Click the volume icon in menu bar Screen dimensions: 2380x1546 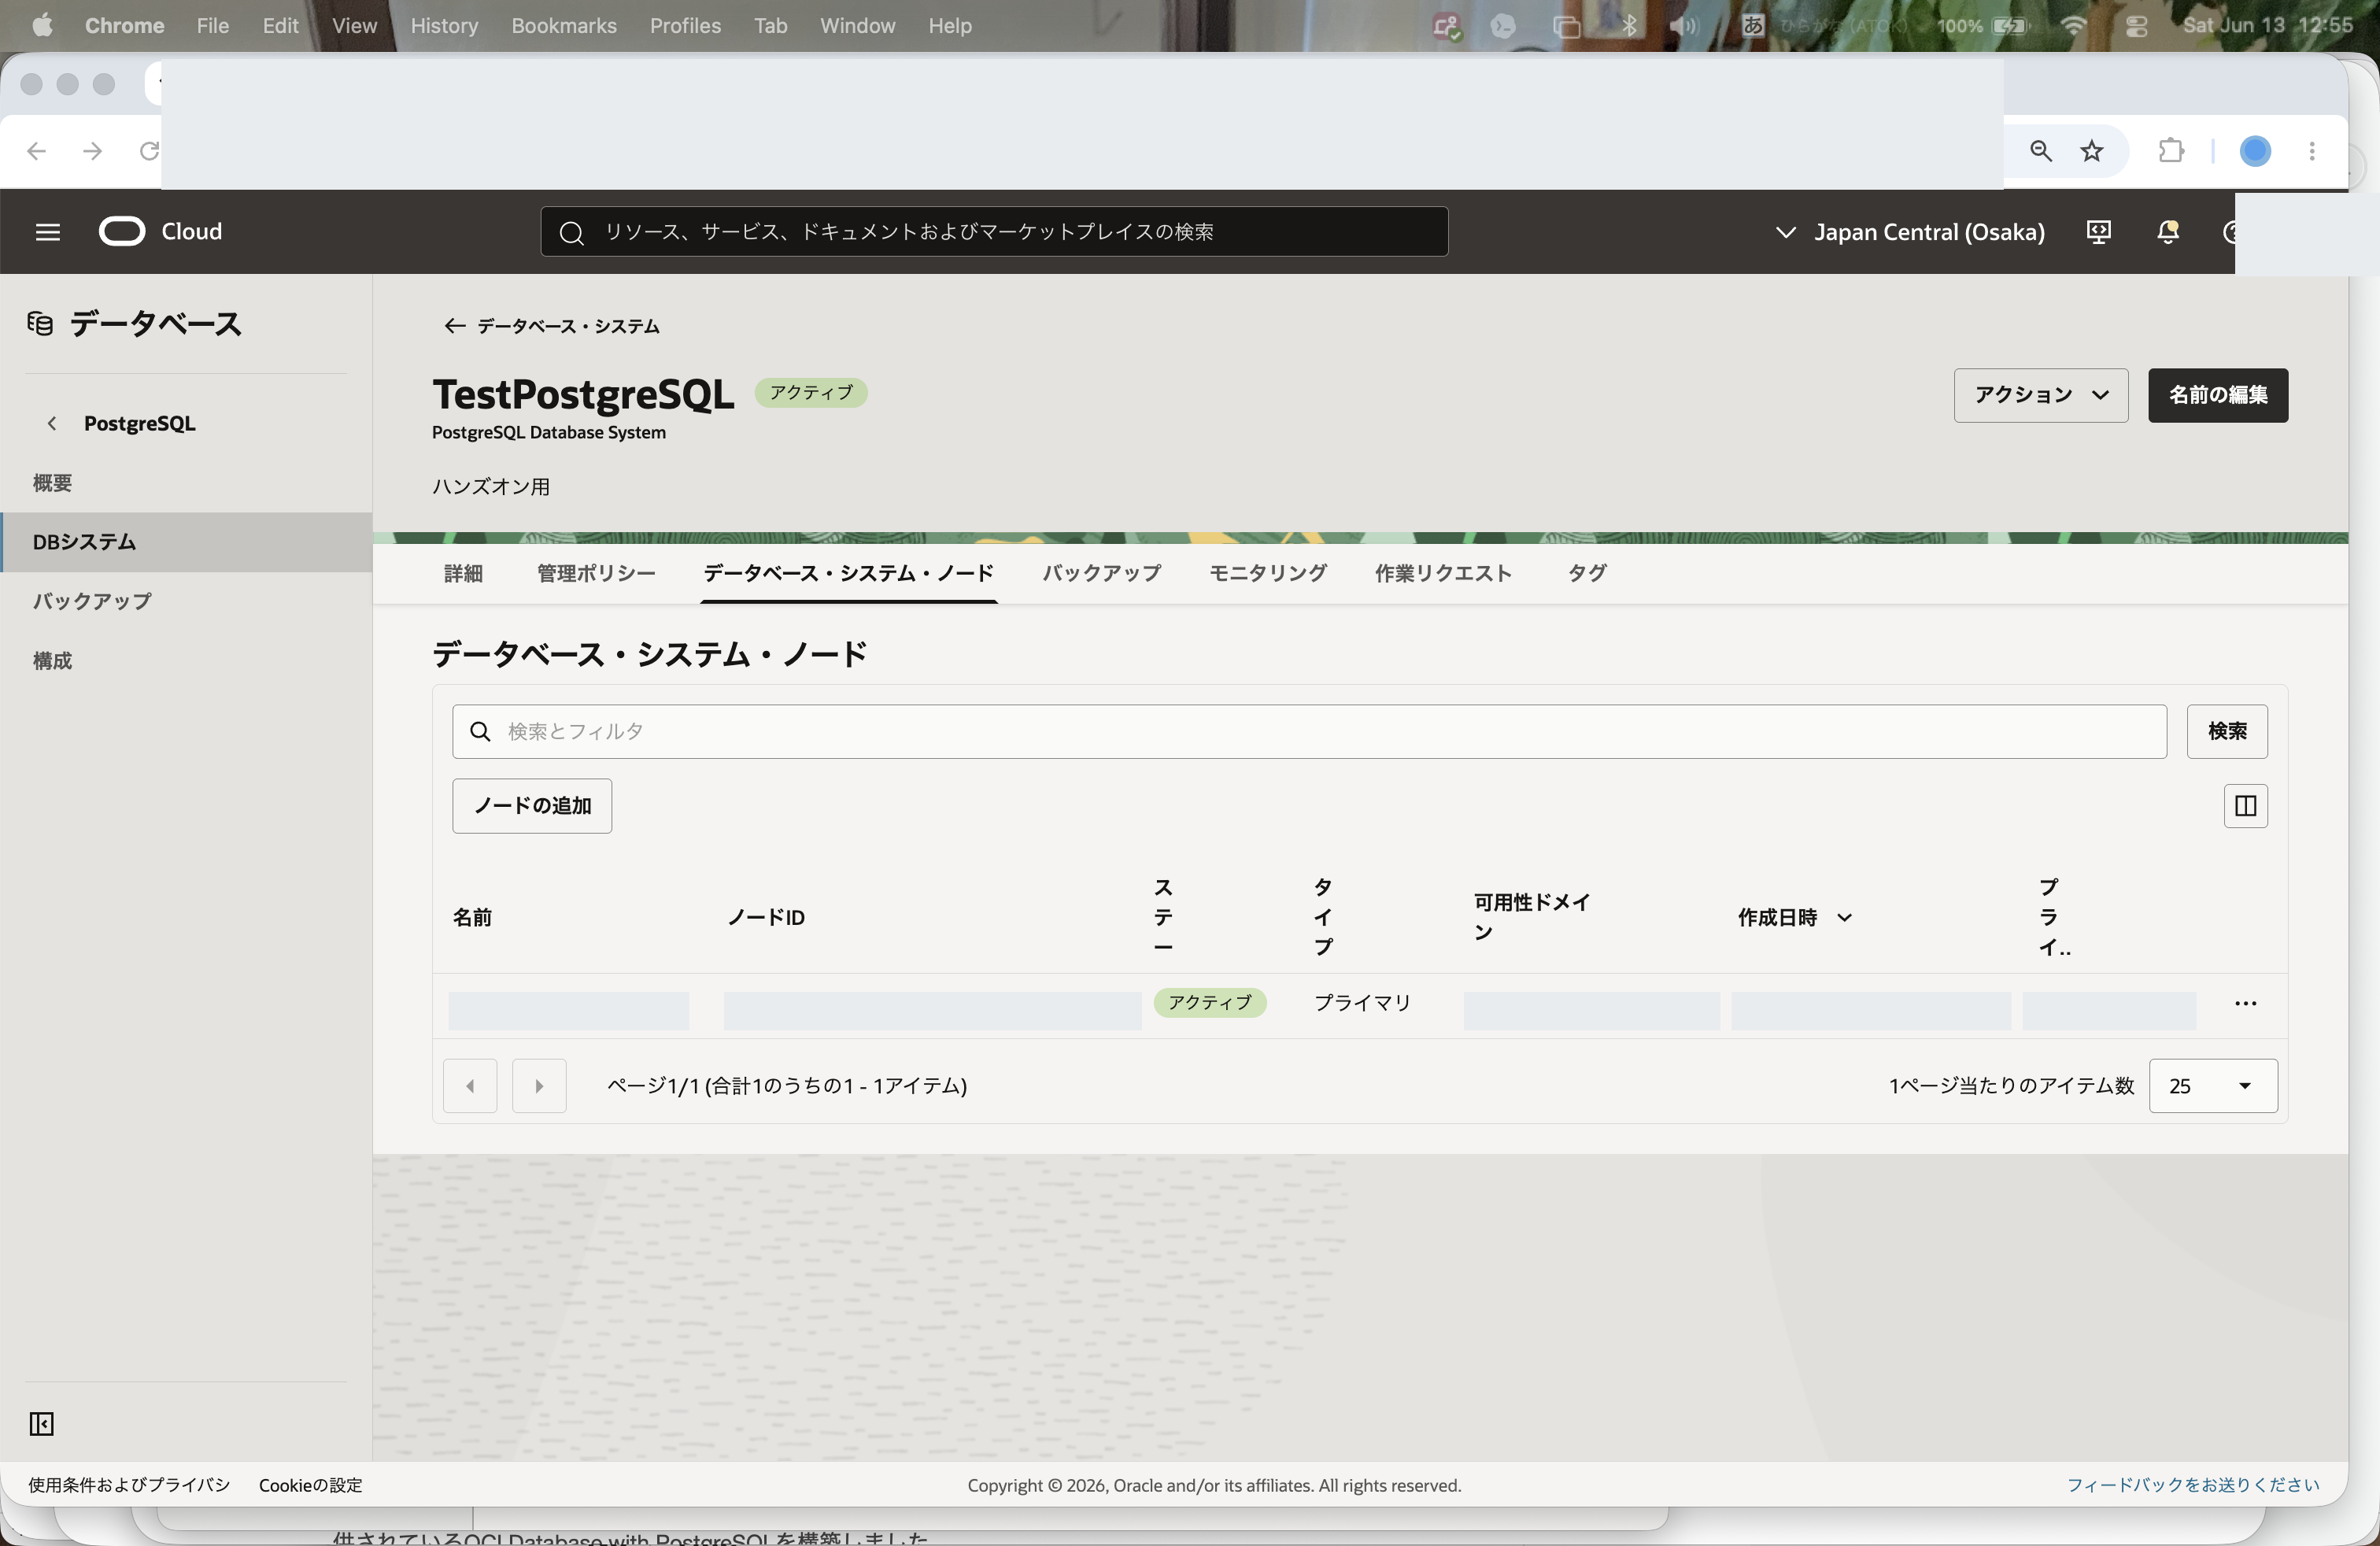coord(1684,25)
